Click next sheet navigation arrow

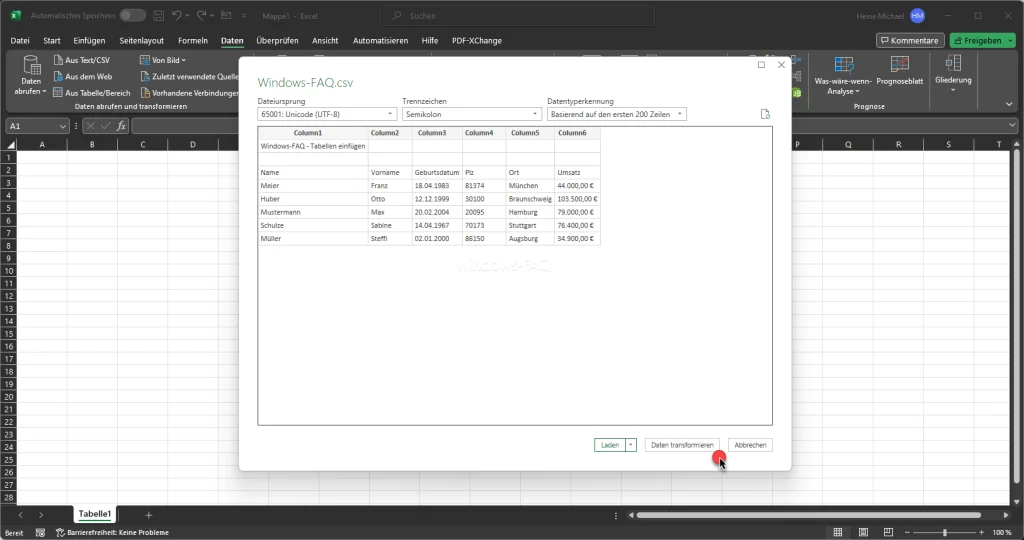coord(40,515)
